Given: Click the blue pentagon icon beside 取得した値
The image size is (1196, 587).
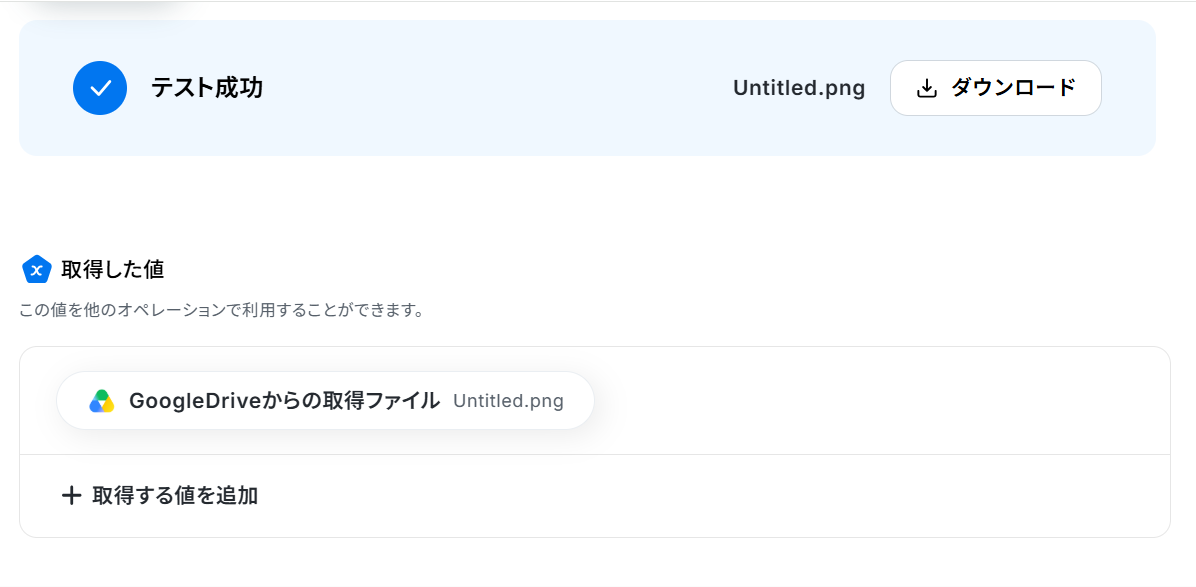Looking at the screenshot, I should [37, 269].
